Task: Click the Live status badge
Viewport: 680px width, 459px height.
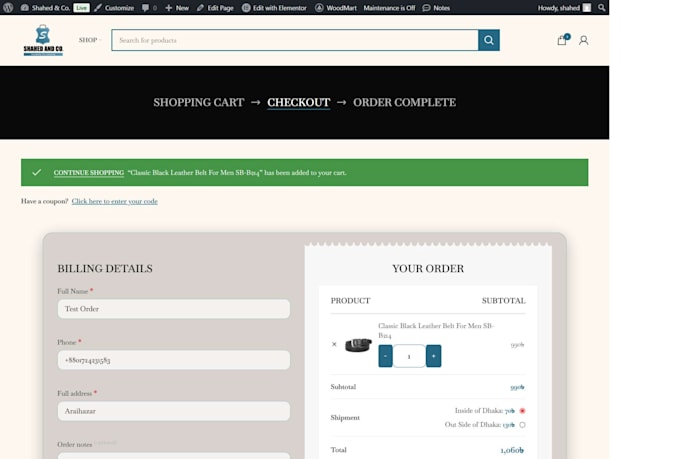Action: [x=81, y=8]
